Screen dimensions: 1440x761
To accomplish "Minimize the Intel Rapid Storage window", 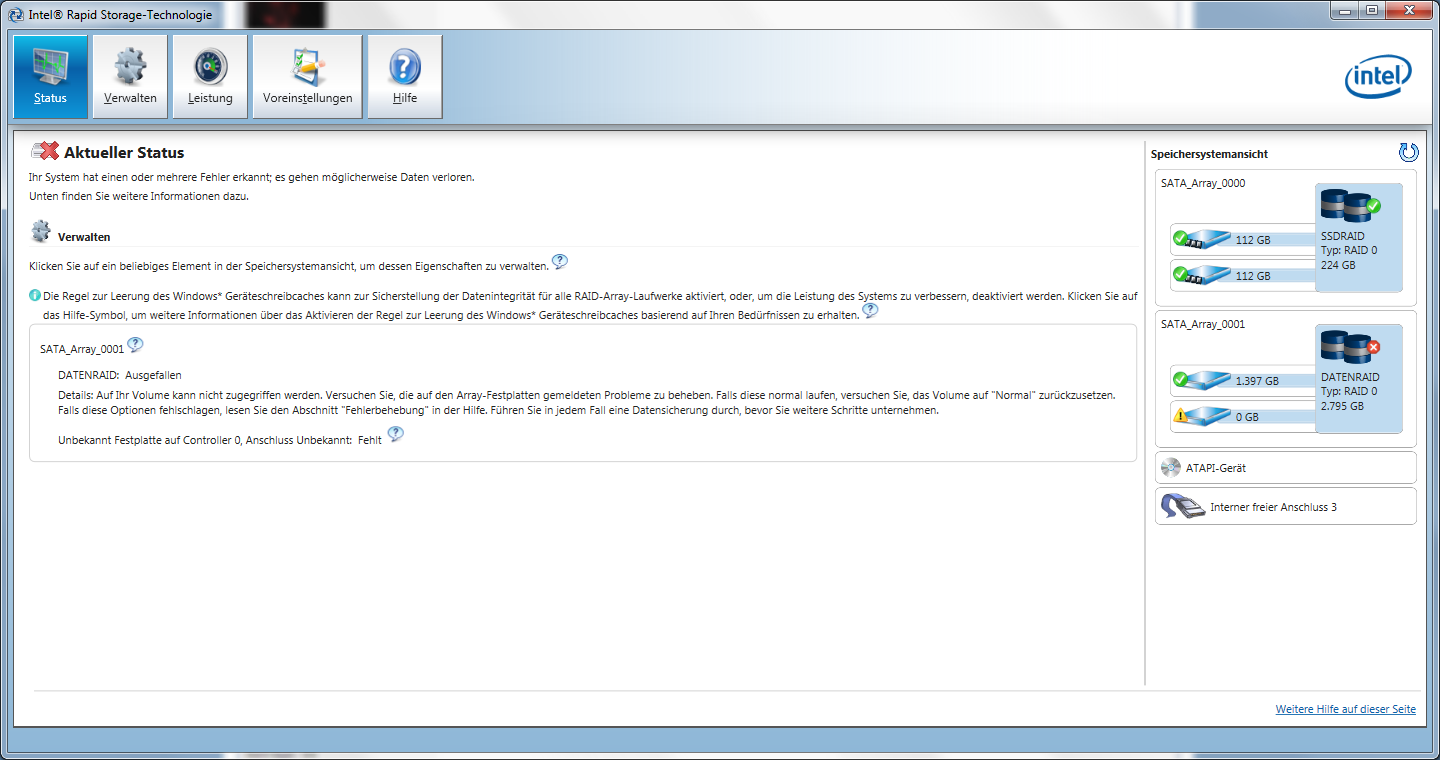I will [1344, 11].
